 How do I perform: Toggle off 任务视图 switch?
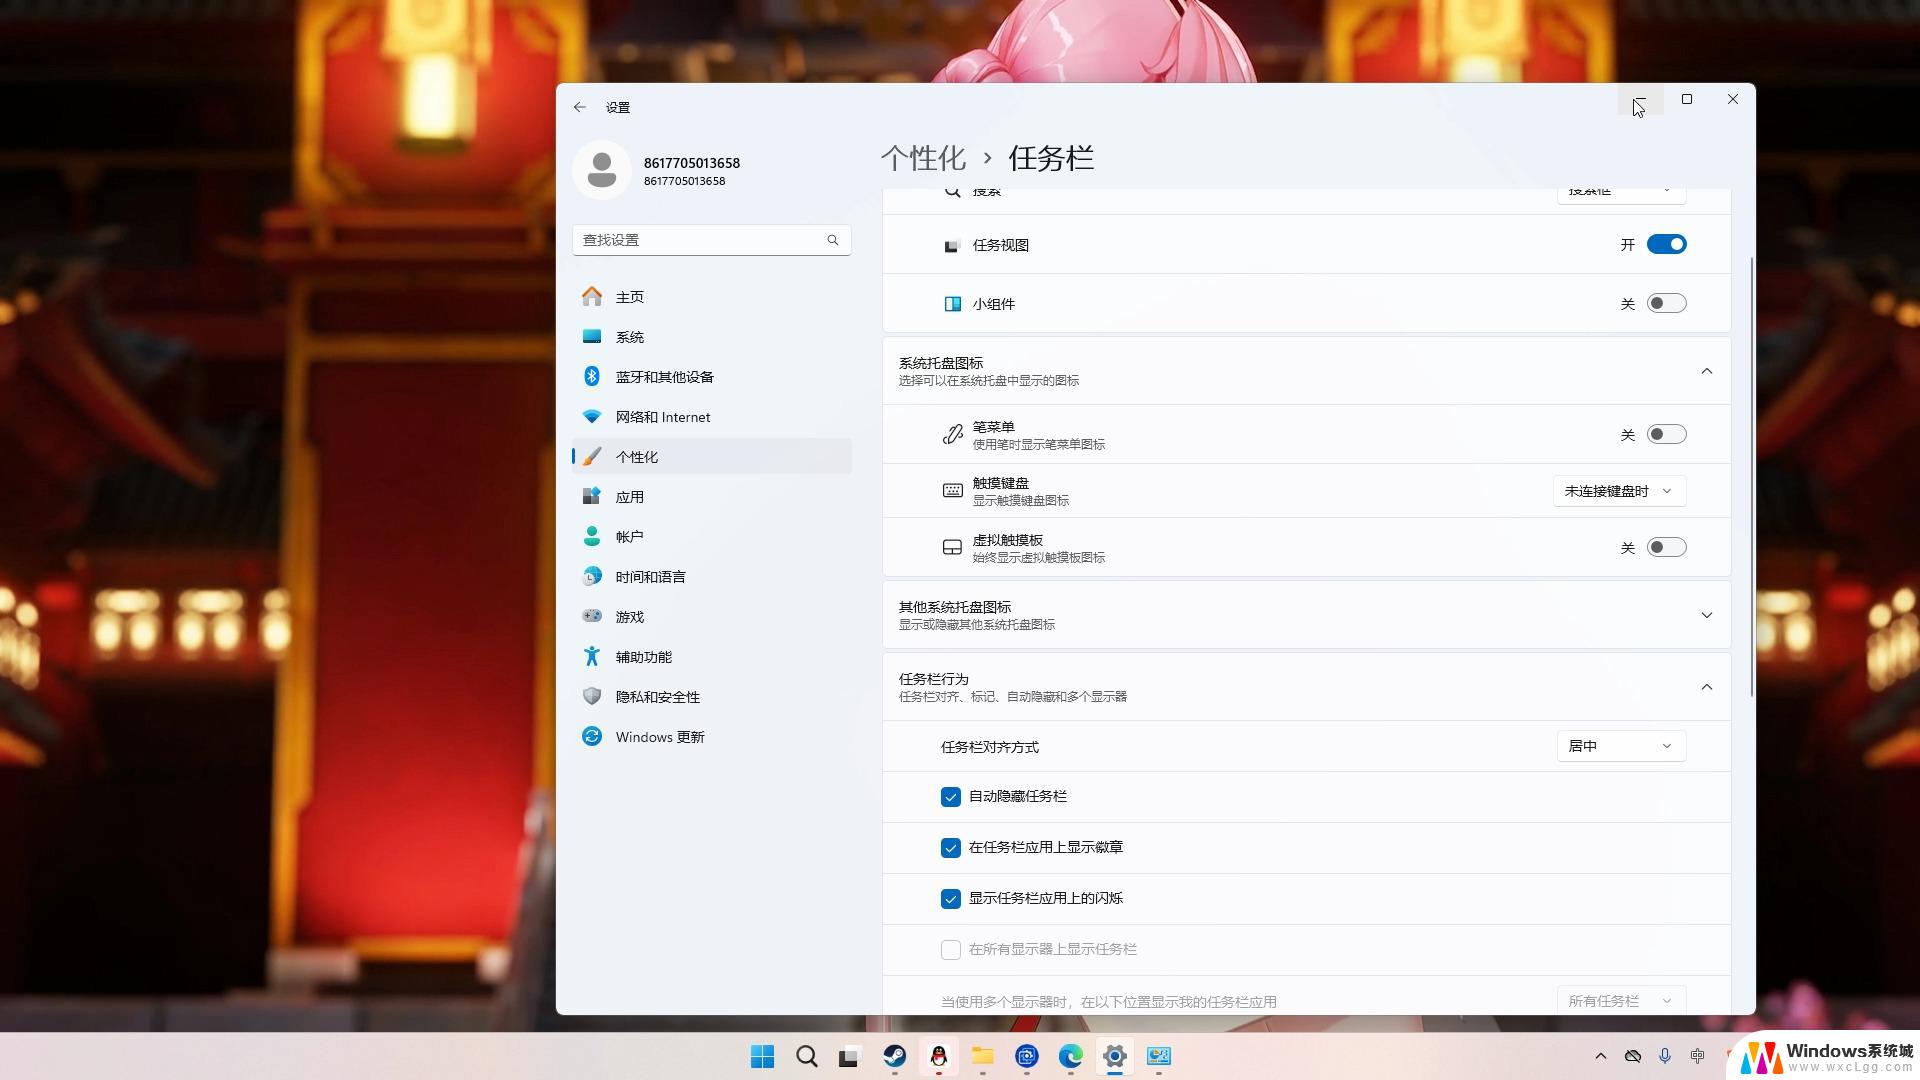(1667, 244)
